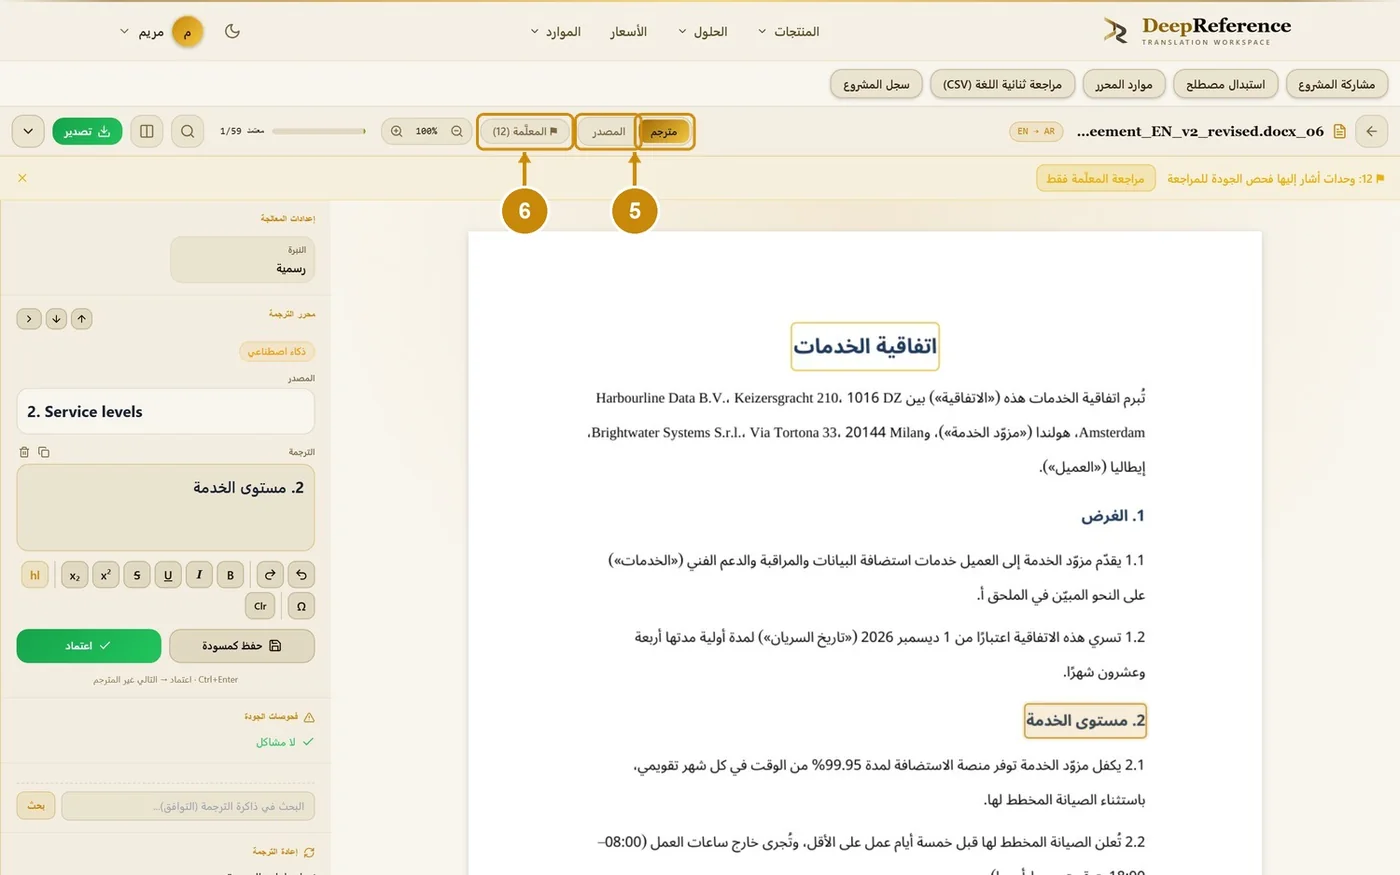
Task: Open the مريم user account menu
Action: [x=161, y=32]
